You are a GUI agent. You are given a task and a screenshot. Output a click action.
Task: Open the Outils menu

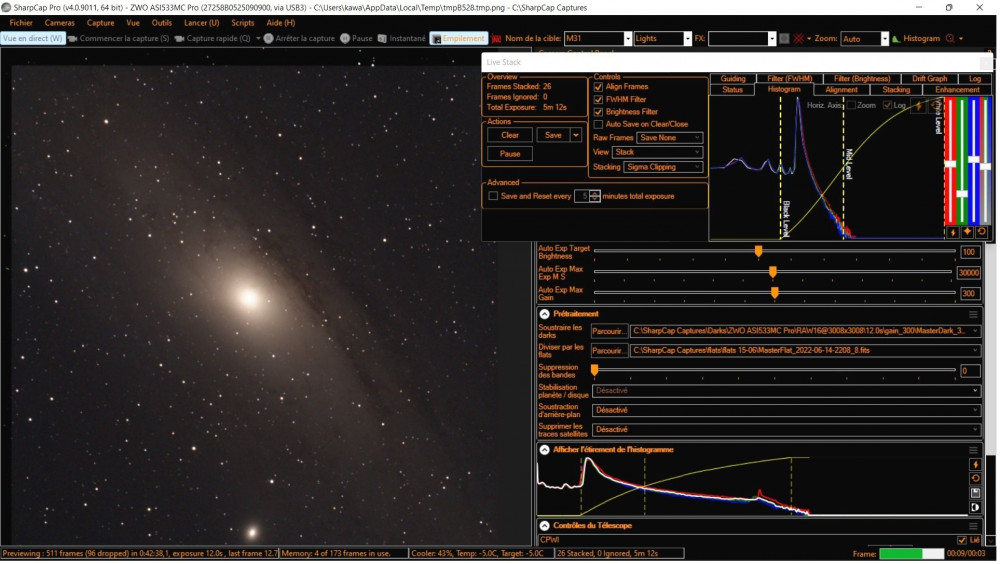pyautogui.click(x=161, y=23)
